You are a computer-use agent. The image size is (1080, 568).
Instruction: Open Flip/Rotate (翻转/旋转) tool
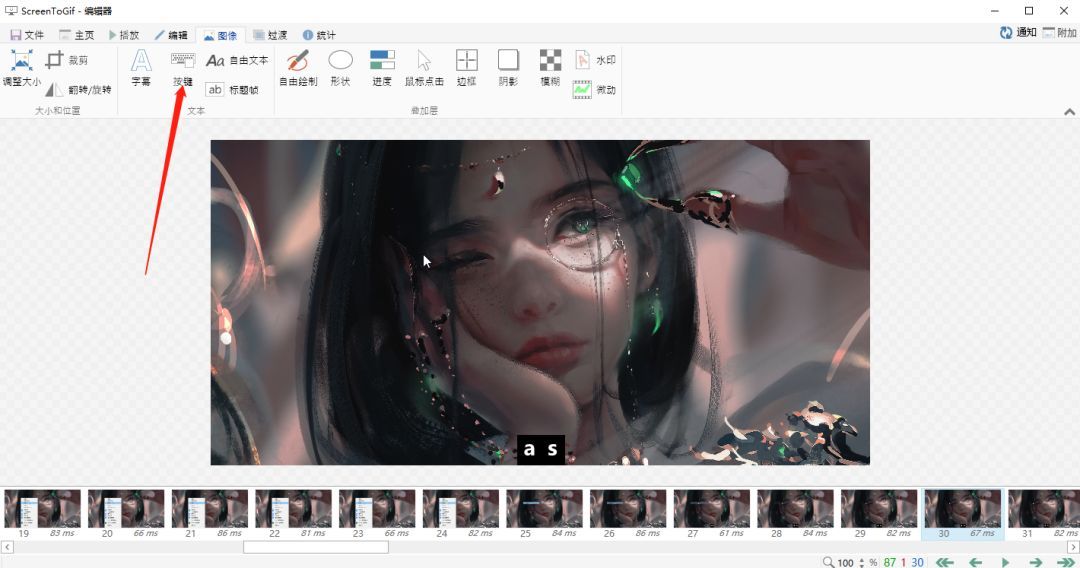pyautogui.click(x=78, y=90)
